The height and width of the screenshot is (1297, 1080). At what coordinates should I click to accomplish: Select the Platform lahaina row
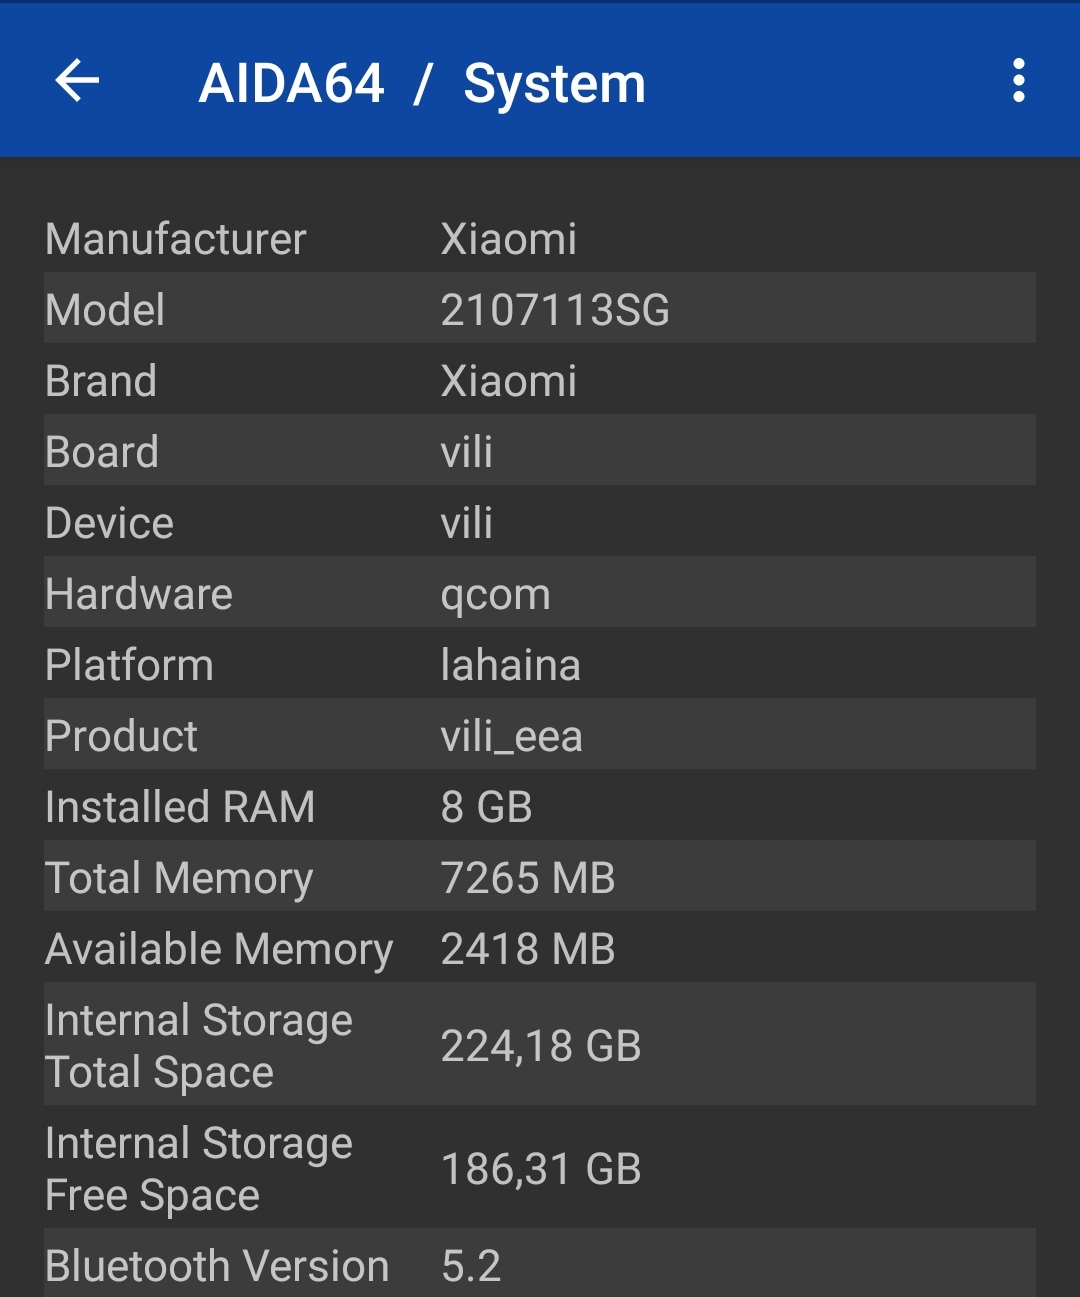click(x=540, y=664)
